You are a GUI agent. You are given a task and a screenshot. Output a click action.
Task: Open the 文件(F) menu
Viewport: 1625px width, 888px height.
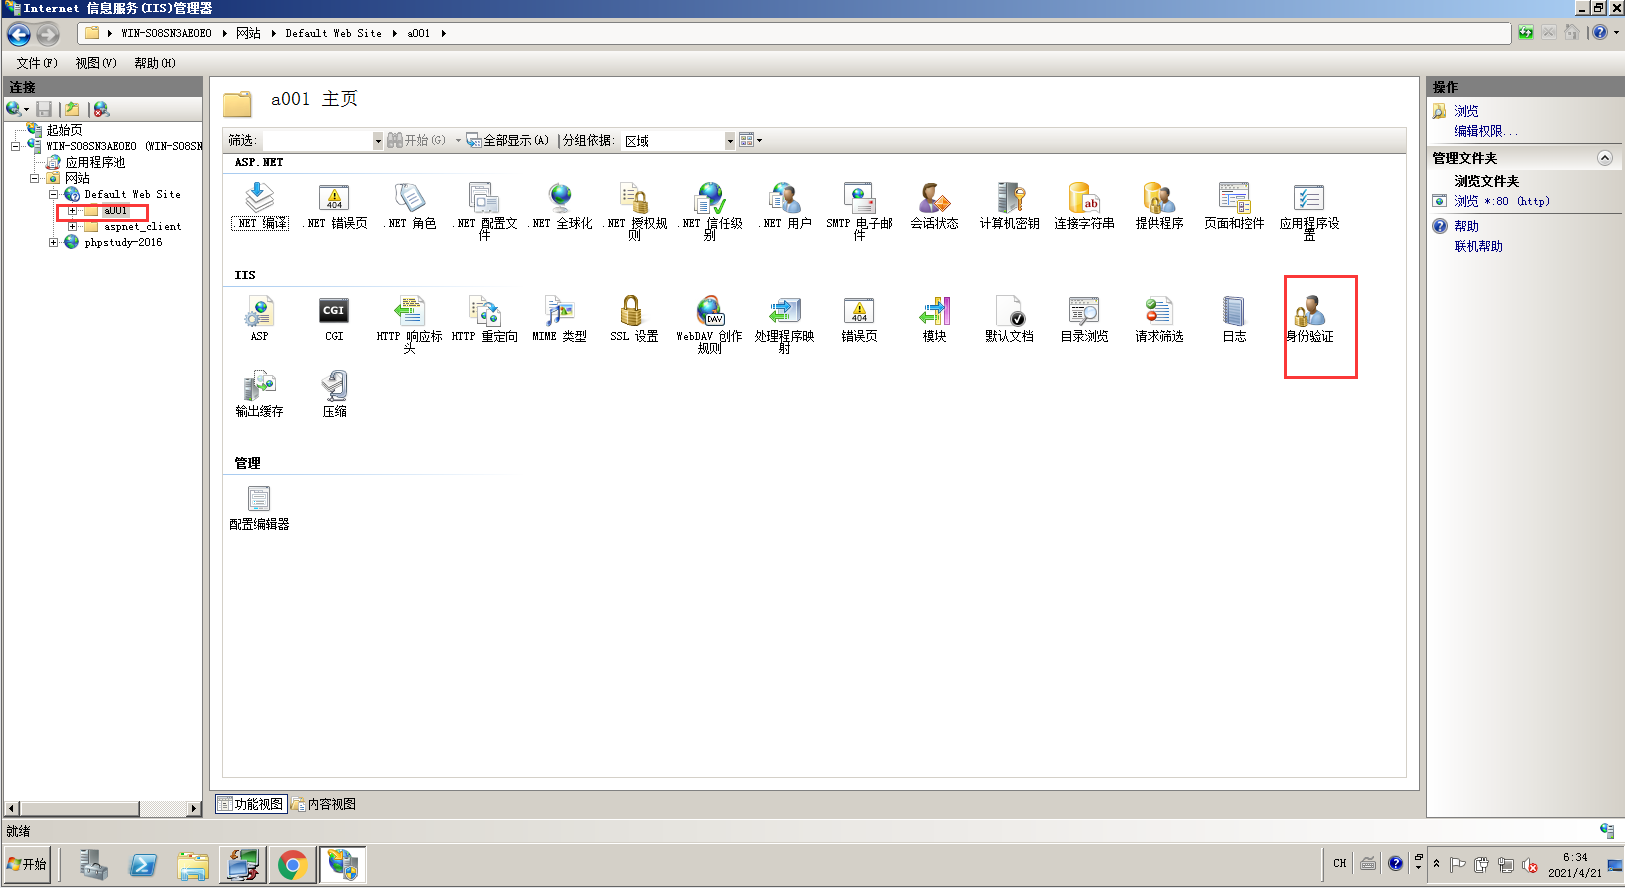[x=37, y=63]
